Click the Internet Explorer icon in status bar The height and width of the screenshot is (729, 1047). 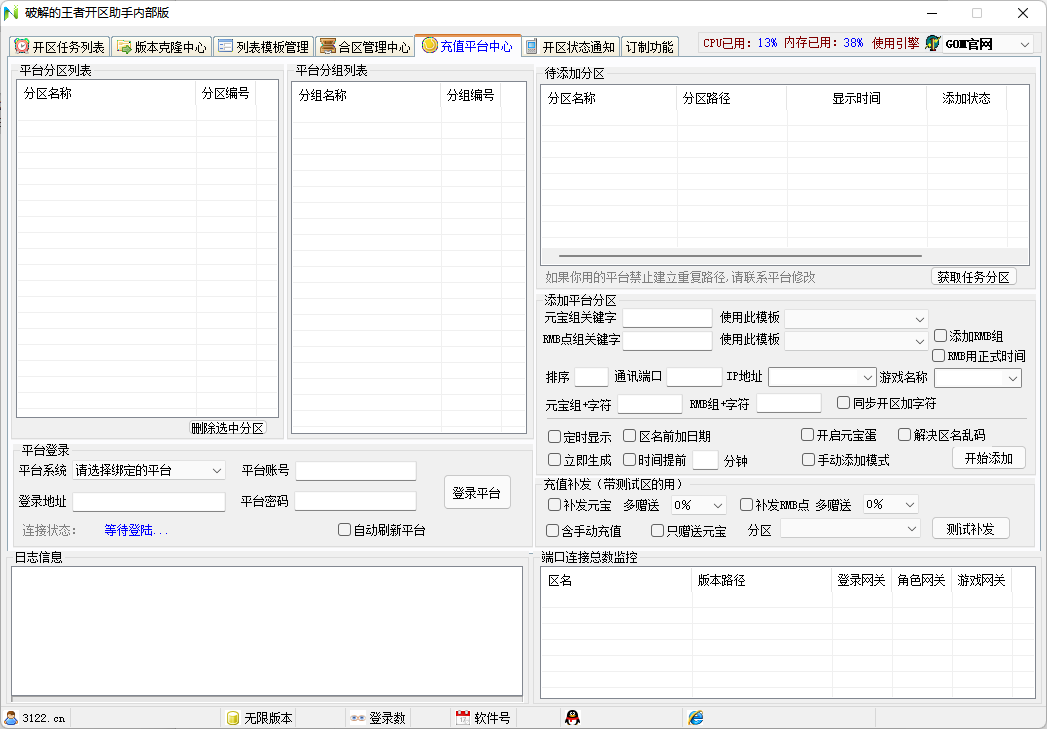(696, 718)
